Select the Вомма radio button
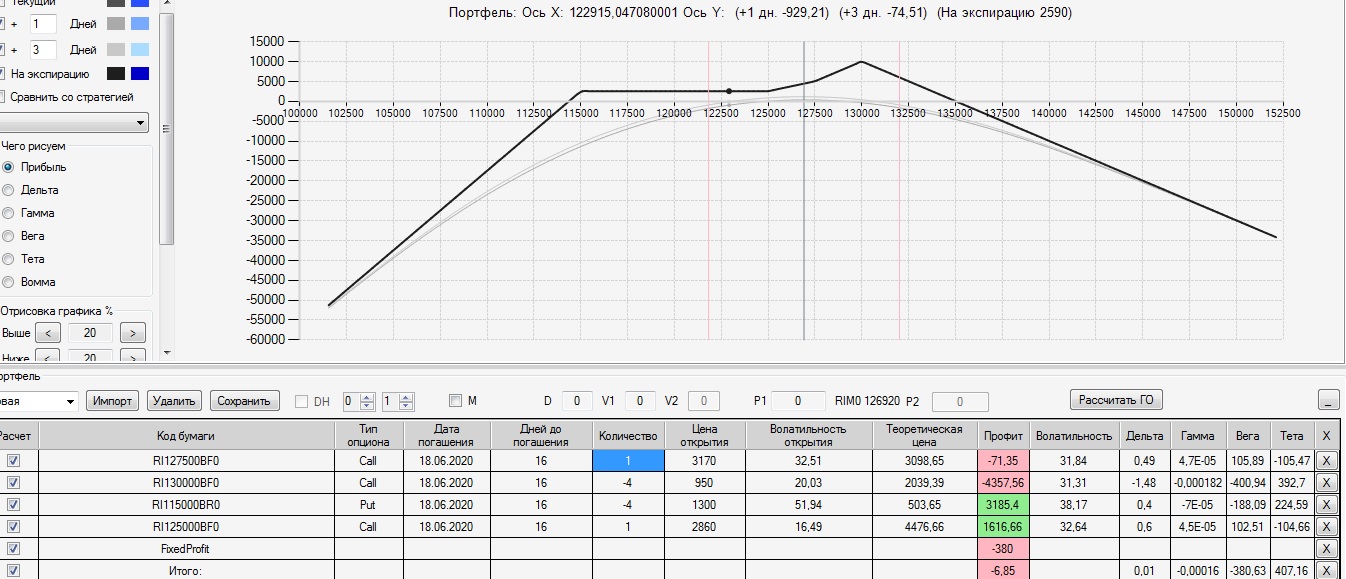 [9, 282]
